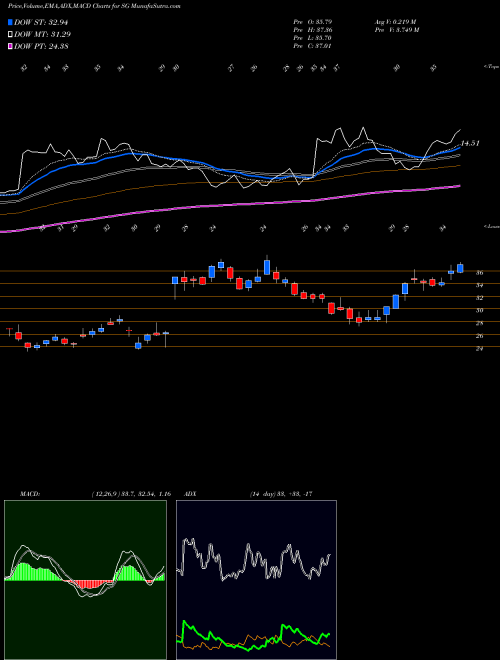Select the 'DOW MT: 31.29' legend label

click(42, 35)
